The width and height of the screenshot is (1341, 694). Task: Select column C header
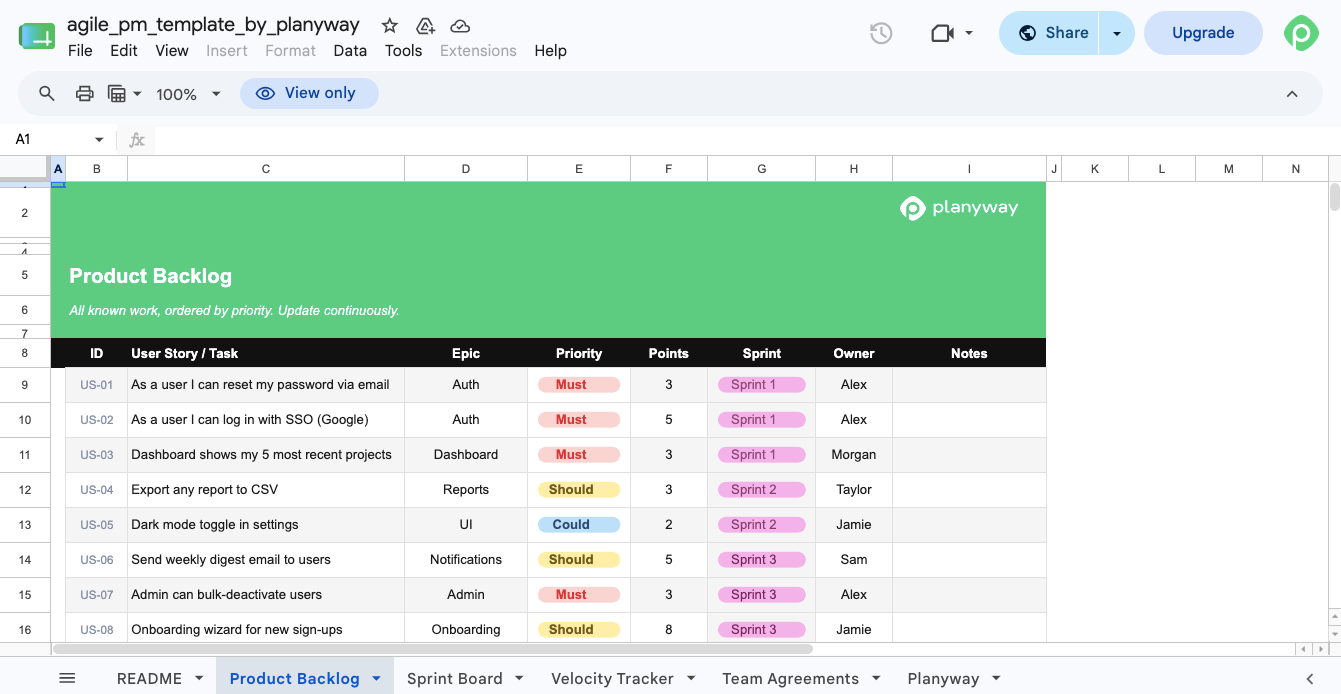[266, 169]
